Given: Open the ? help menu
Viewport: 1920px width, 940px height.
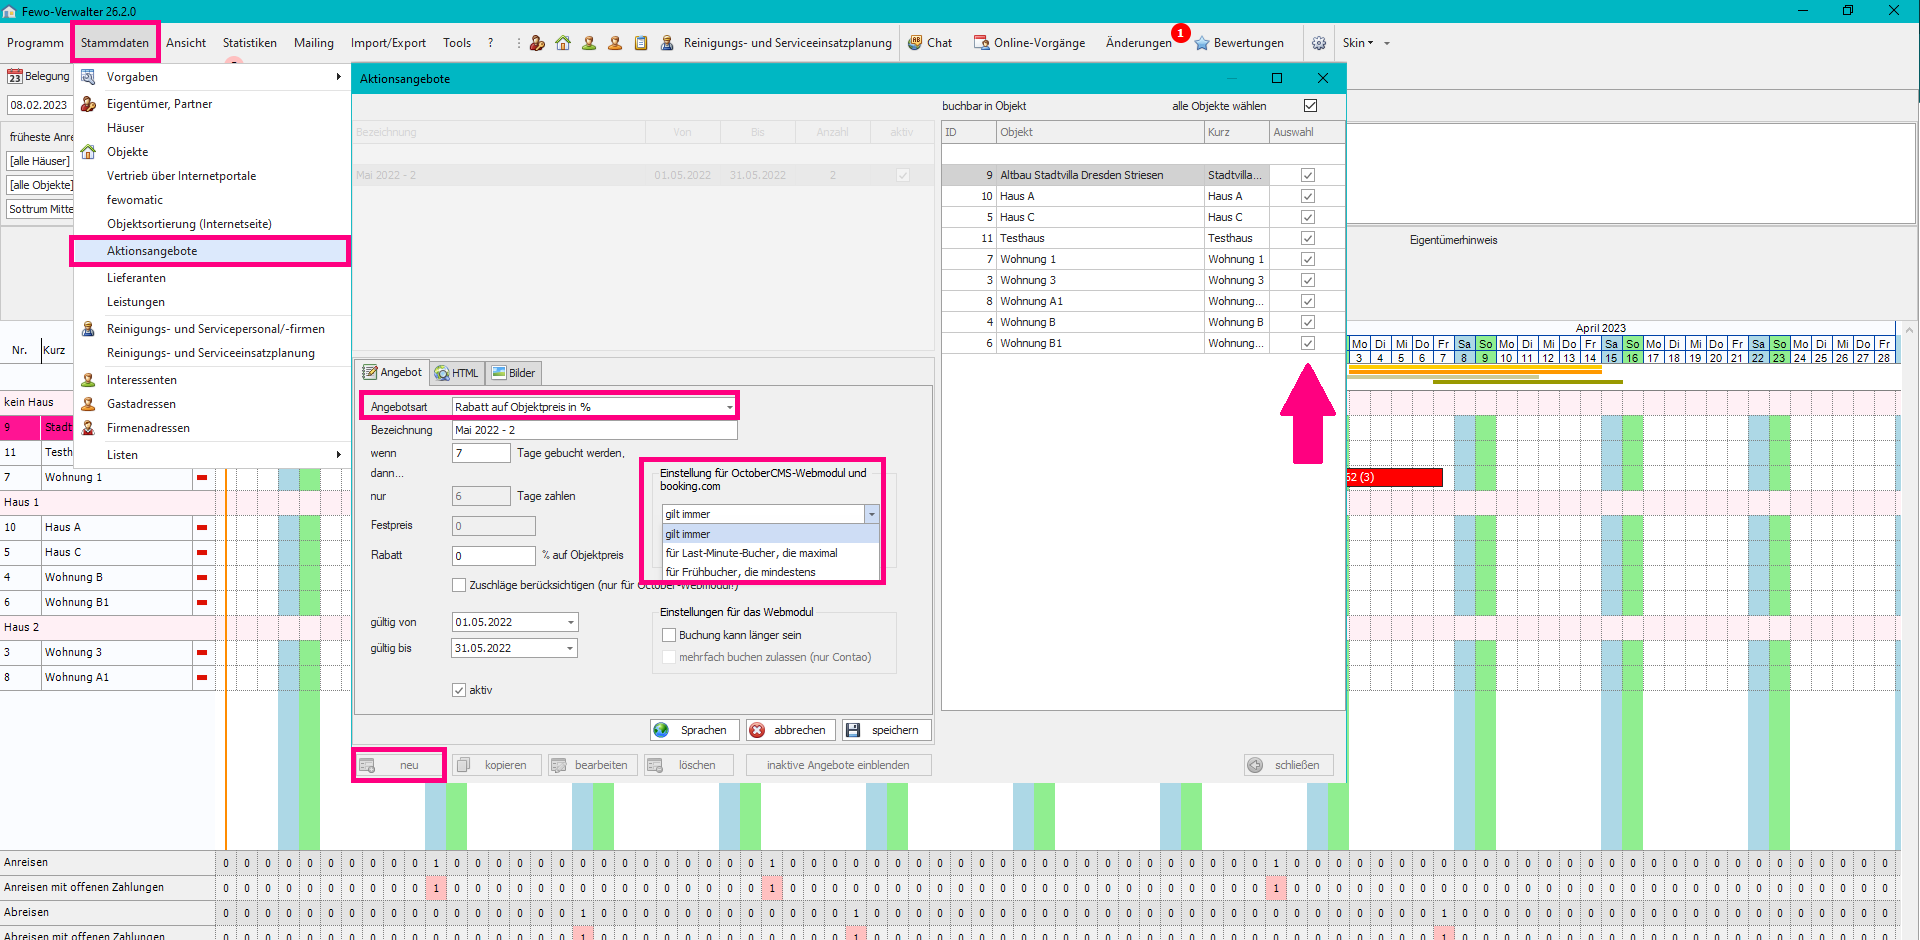Looking at the screenshot, I should pyautogui.click(x=490, y=43).
